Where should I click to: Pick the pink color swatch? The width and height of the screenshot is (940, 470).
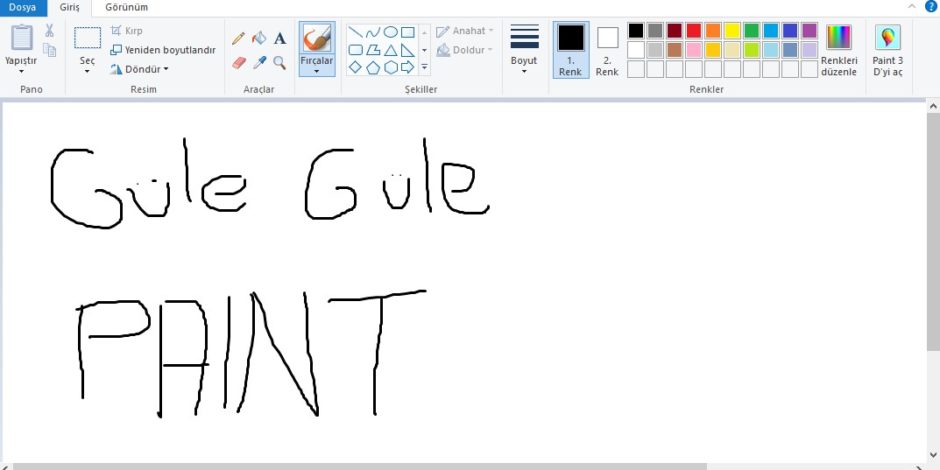694,50
